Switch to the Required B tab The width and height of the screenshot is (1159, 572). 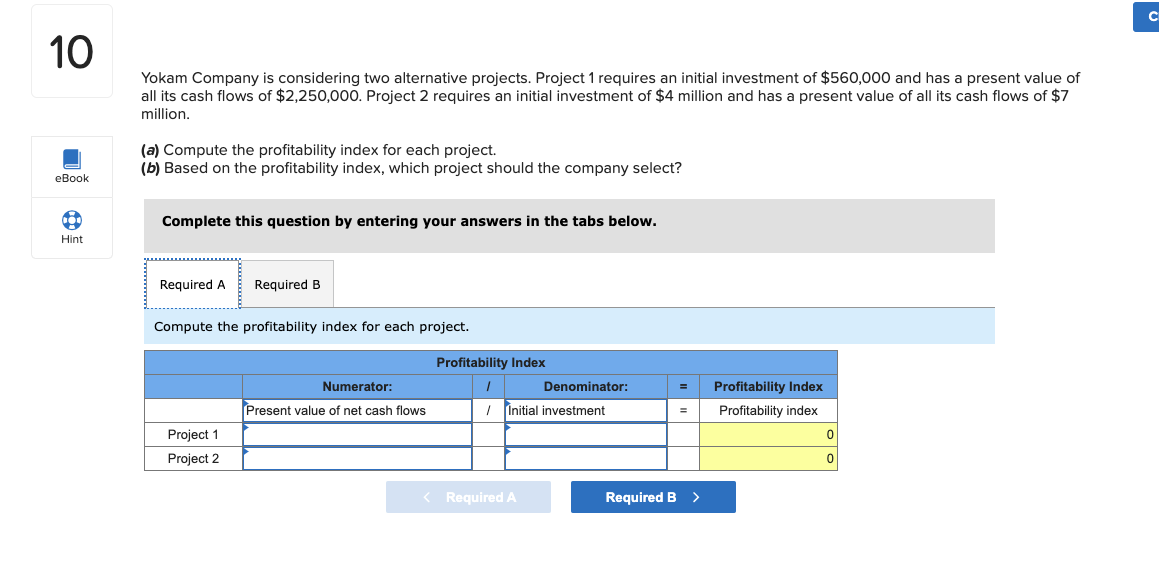pyautogui.click(x=288, y=284)
